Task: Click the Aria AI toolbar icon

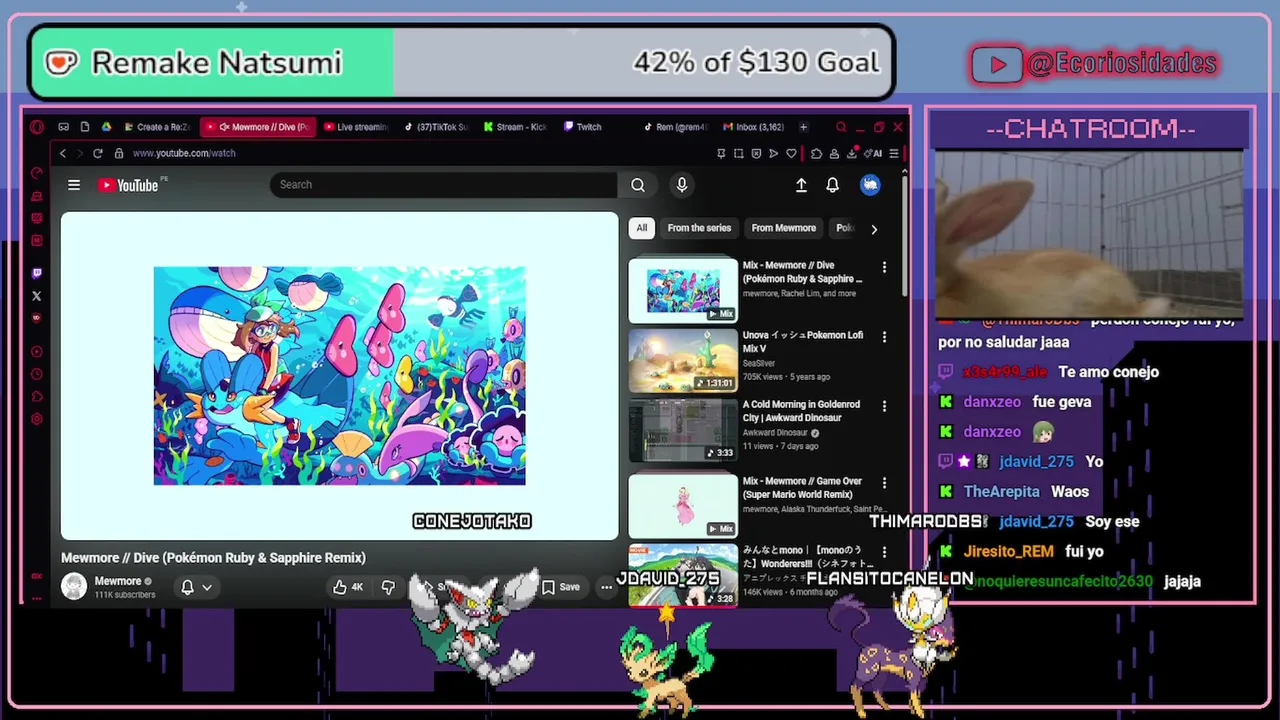Action: tap(875, 153)
